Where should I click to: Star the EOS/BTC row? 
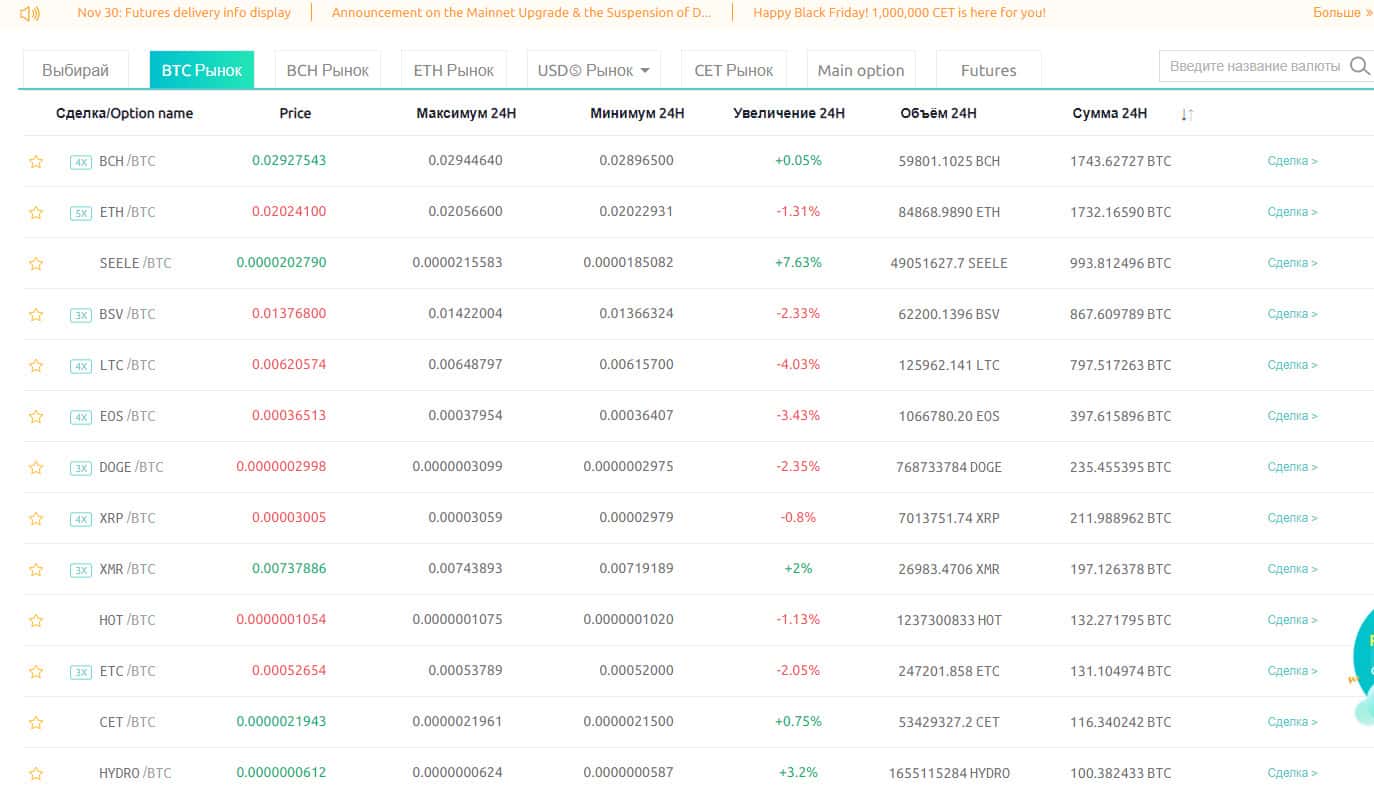tap(36, 416)
